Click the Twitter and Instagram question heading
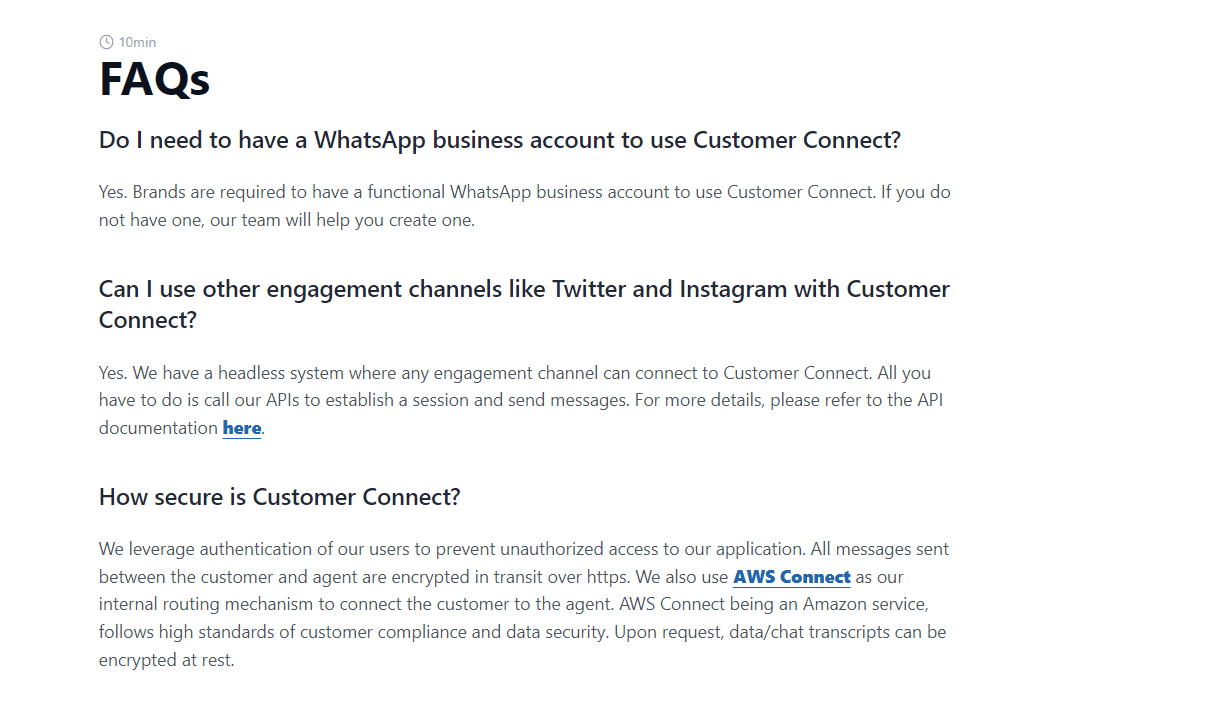 click(x=524, y=304)
